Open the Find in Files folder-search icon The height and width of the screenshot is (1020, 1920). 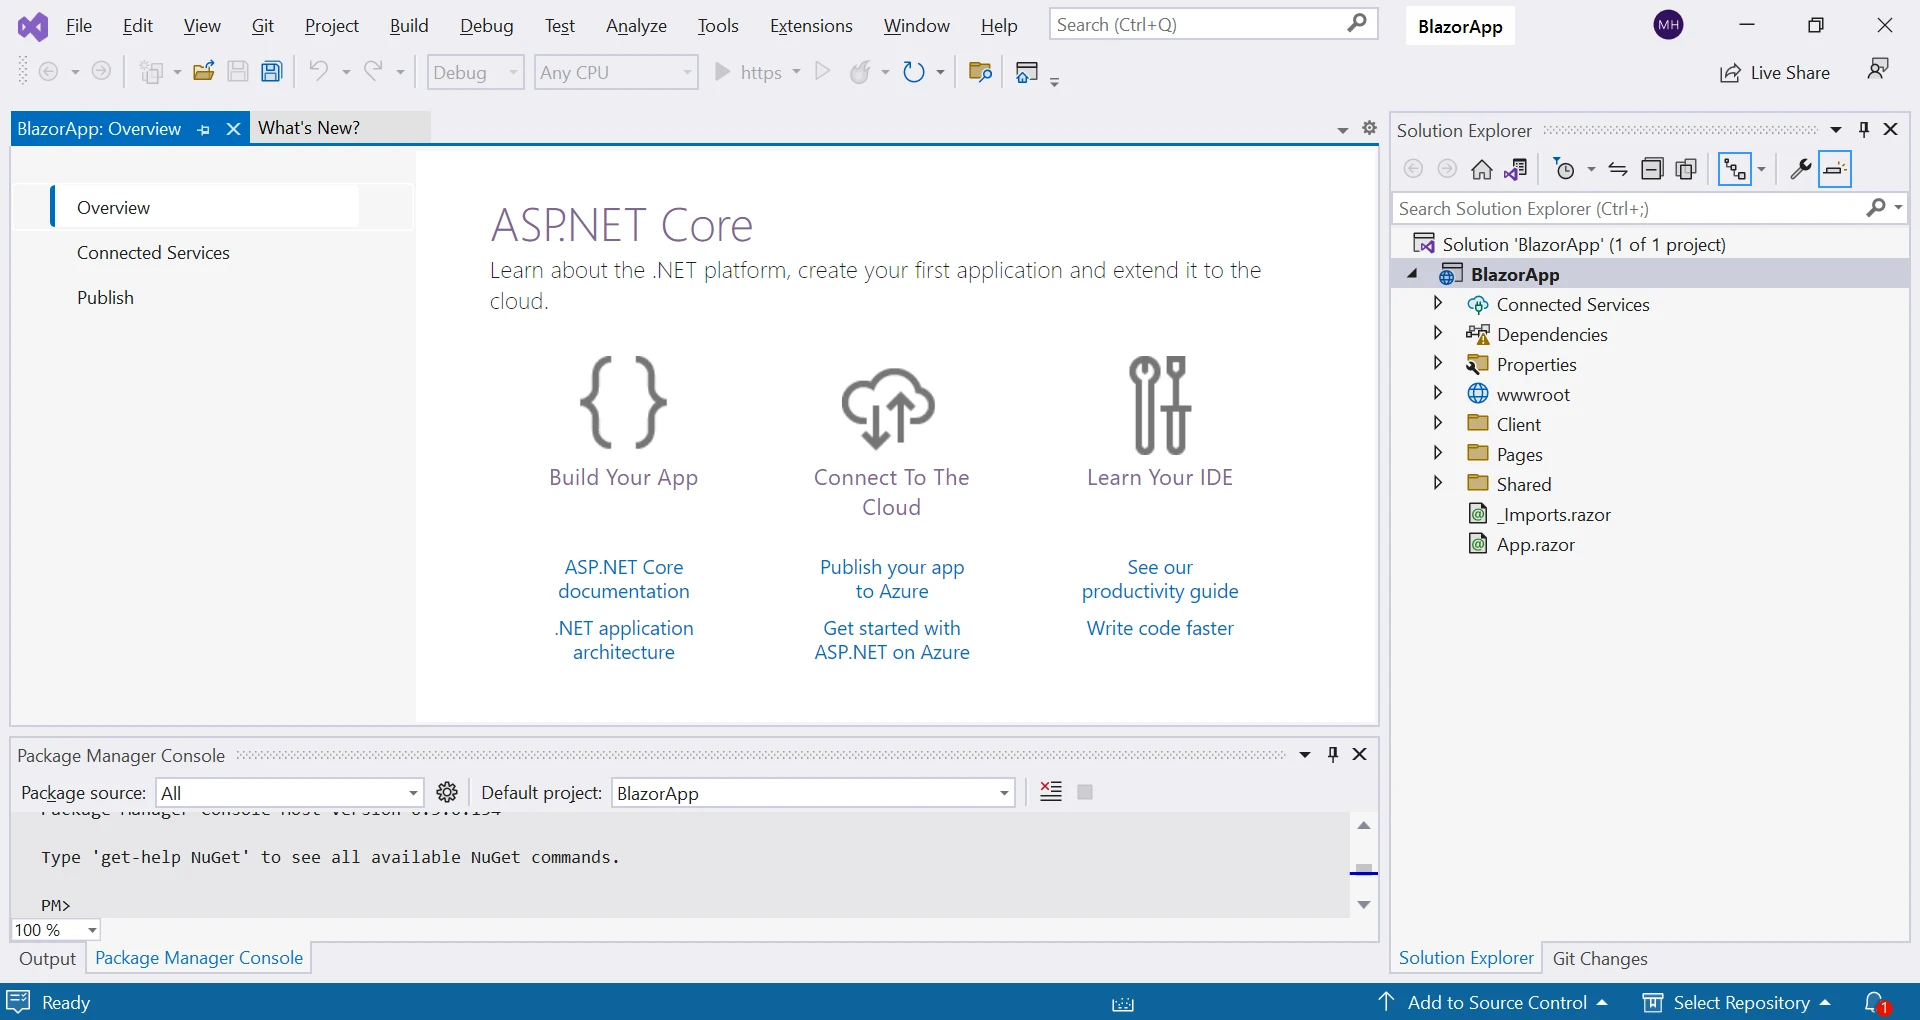[980, 72]
